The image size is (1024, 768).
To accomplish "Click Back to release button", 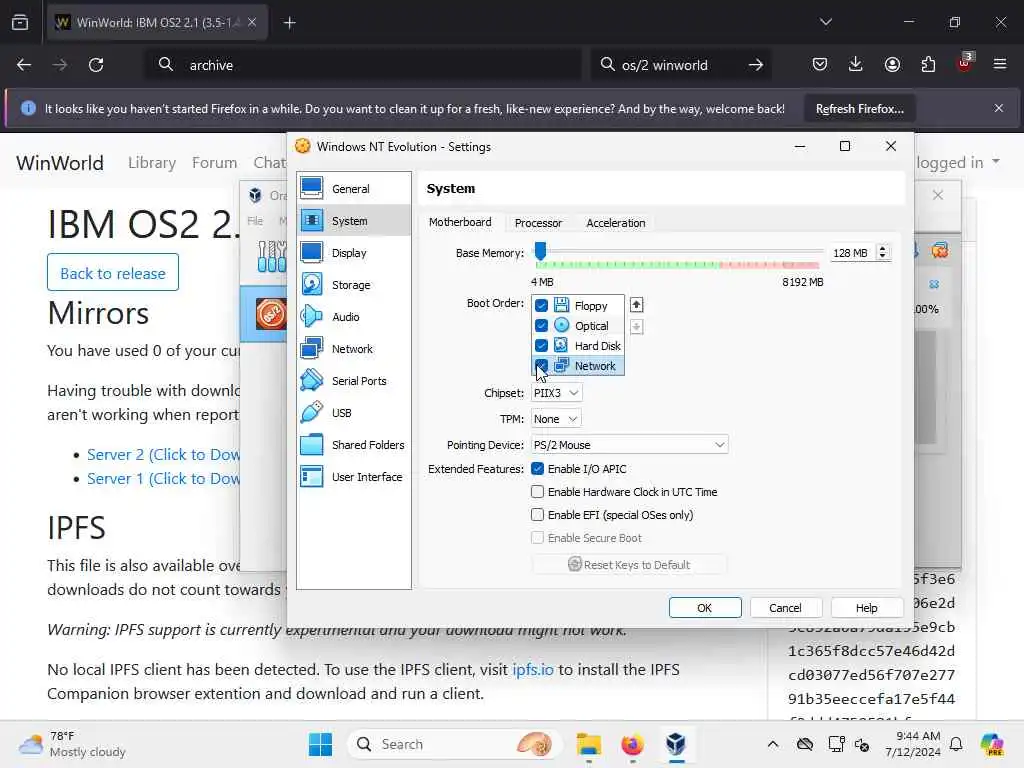I will point(113,273).
